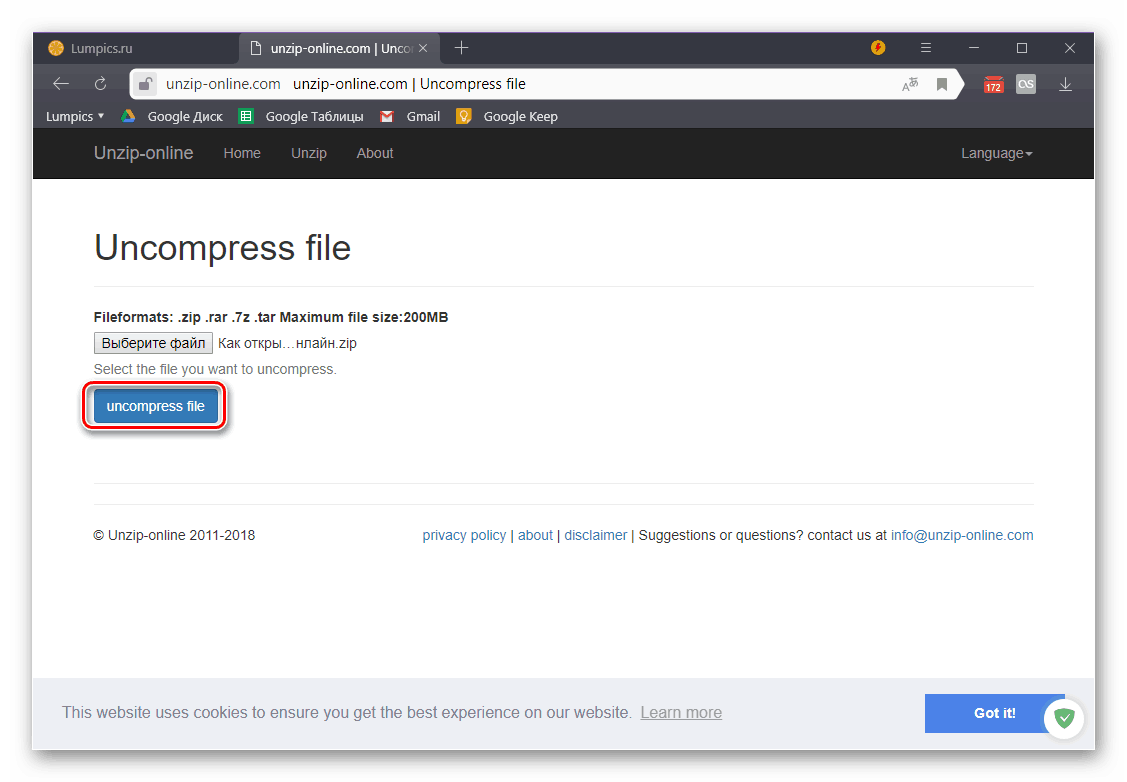Screen dimensions: 1127x782
Task: Open the Google Keep bookmark
Action: (x=507, y=116)
